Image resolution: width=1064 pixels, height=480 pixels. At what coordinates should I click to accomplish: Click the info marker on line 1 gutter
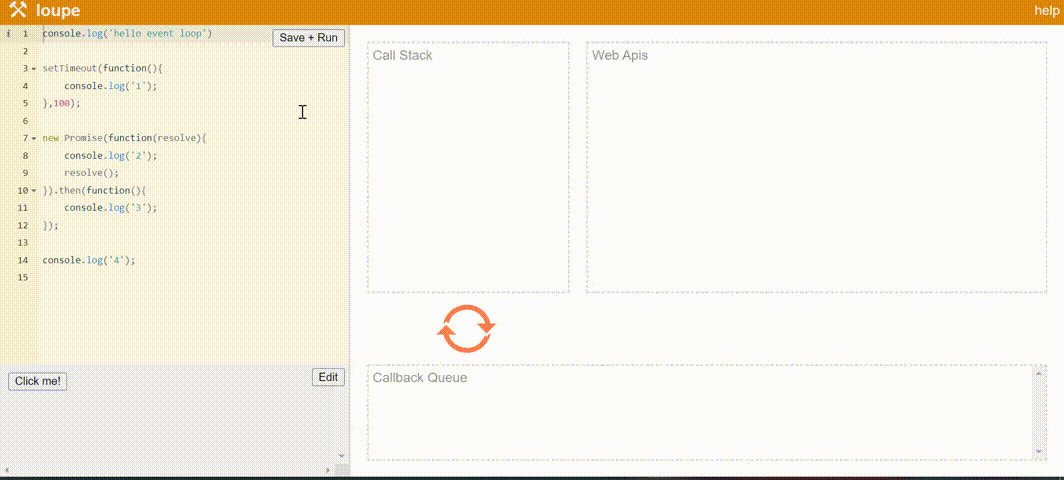tap(8, 33)
